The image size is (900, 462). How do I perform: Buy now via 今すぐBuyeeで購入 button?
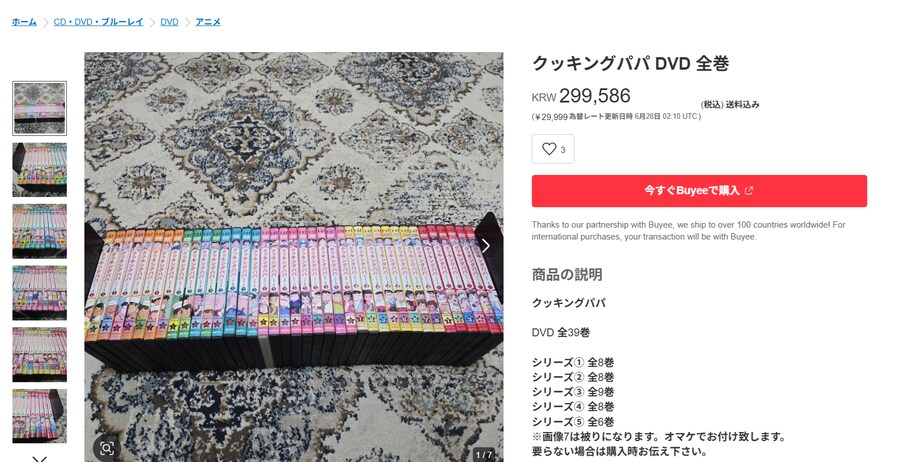click(699, 191)
